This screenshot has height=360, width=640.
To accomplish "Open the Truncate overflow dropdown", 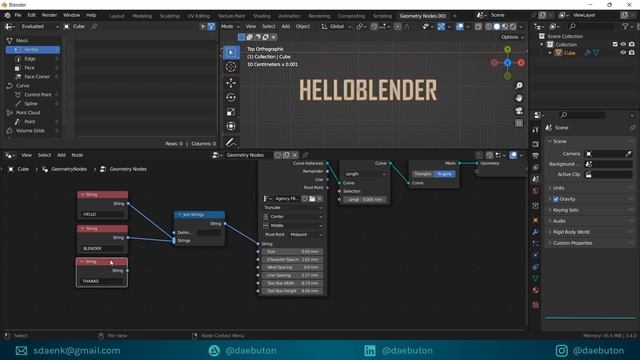I will [293, 208].
